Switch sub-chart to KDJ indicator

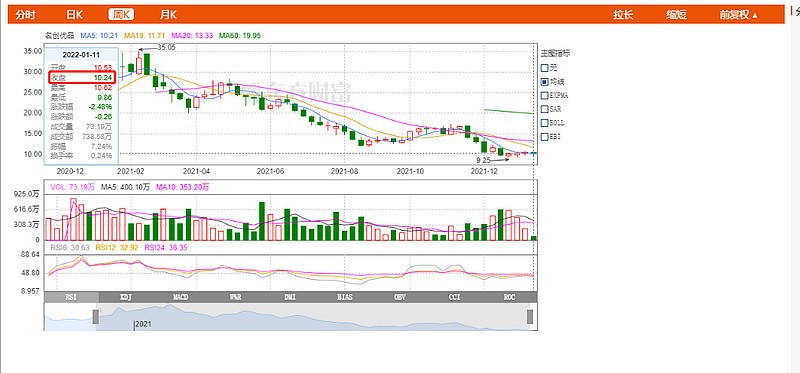point(126,297)
